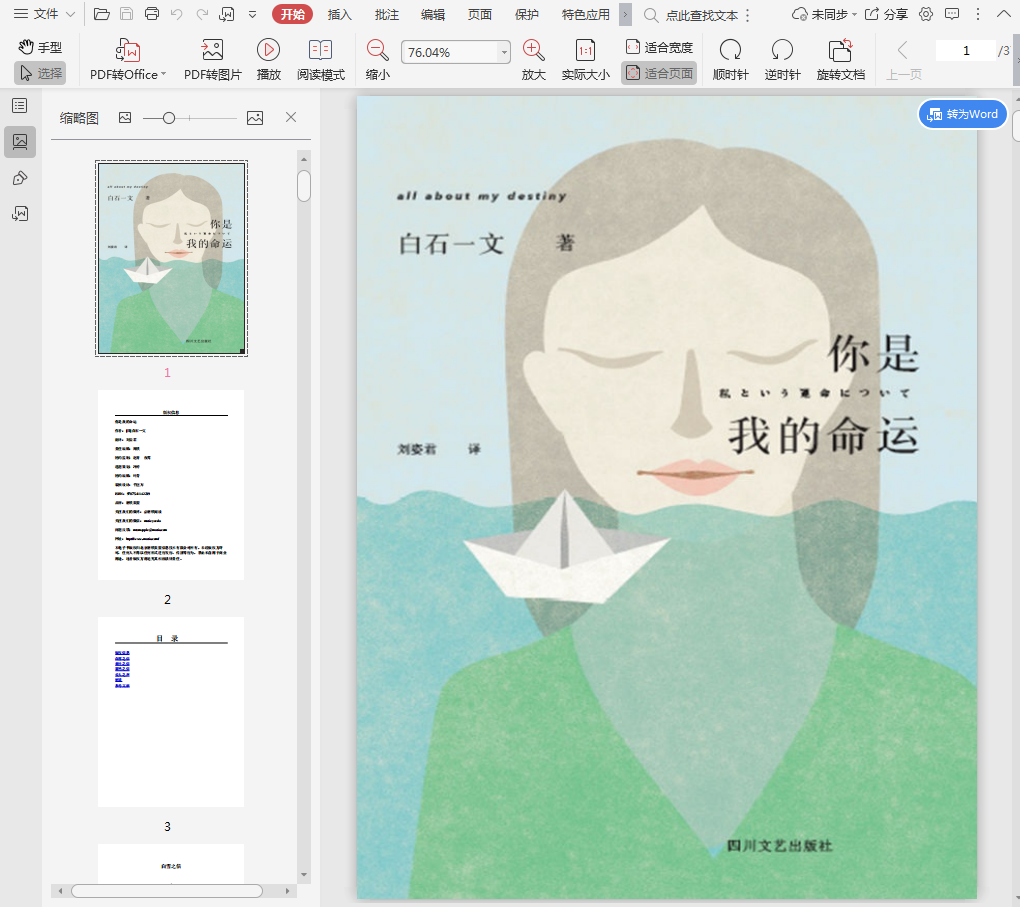
Task: Toggle the thumbnail panel sidebar icon
Action: [x=20, y=141]
